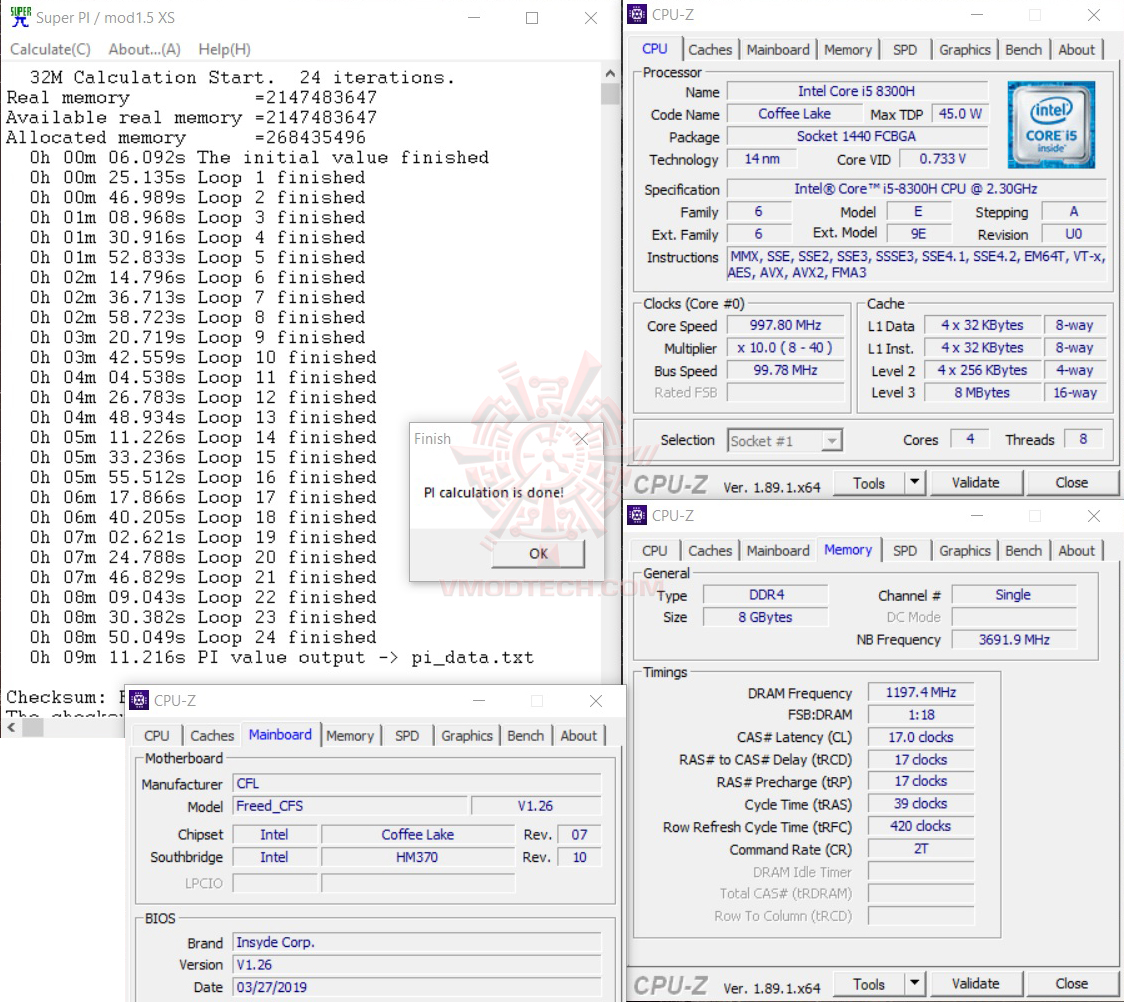Select SPD tab in the Mainboard CPU-Z window
The image size is (1124, 1002).
click(406, 735)
